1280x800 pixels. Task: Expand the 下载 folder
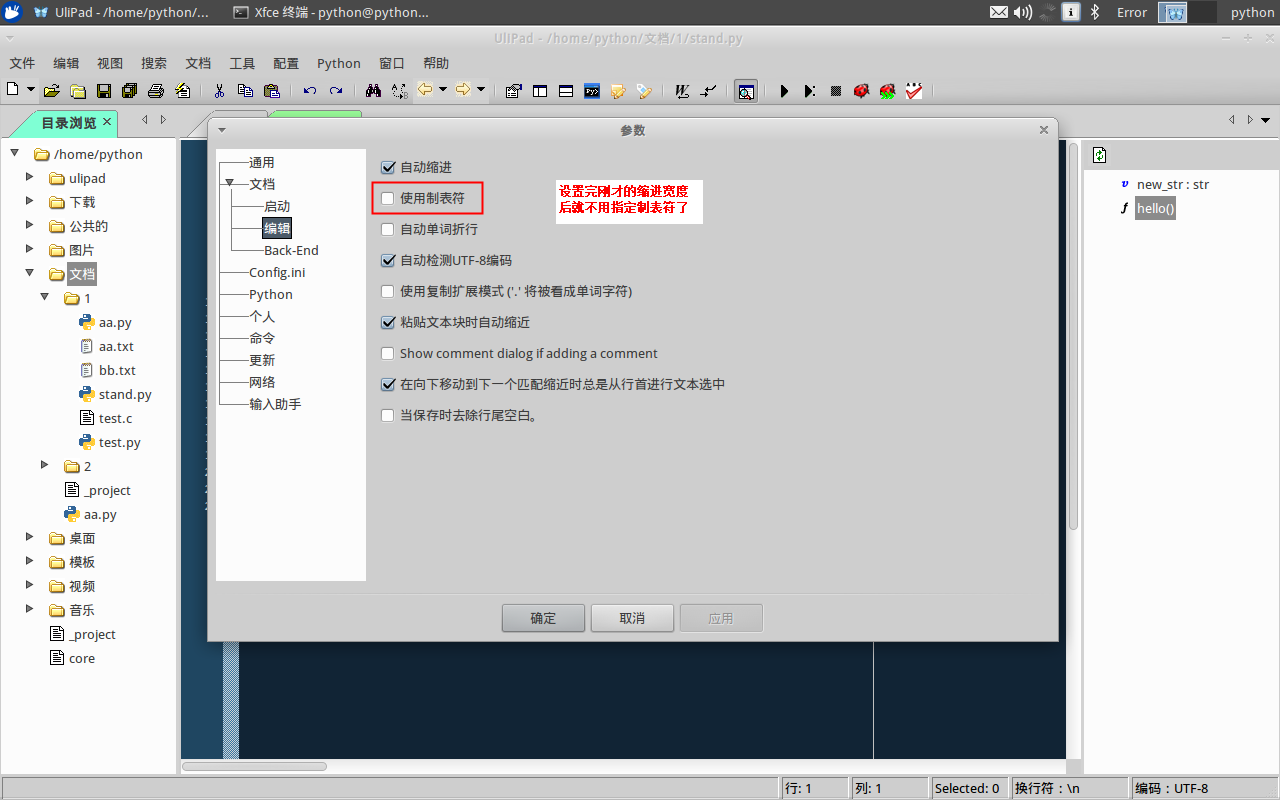click(x=30, y=202)
